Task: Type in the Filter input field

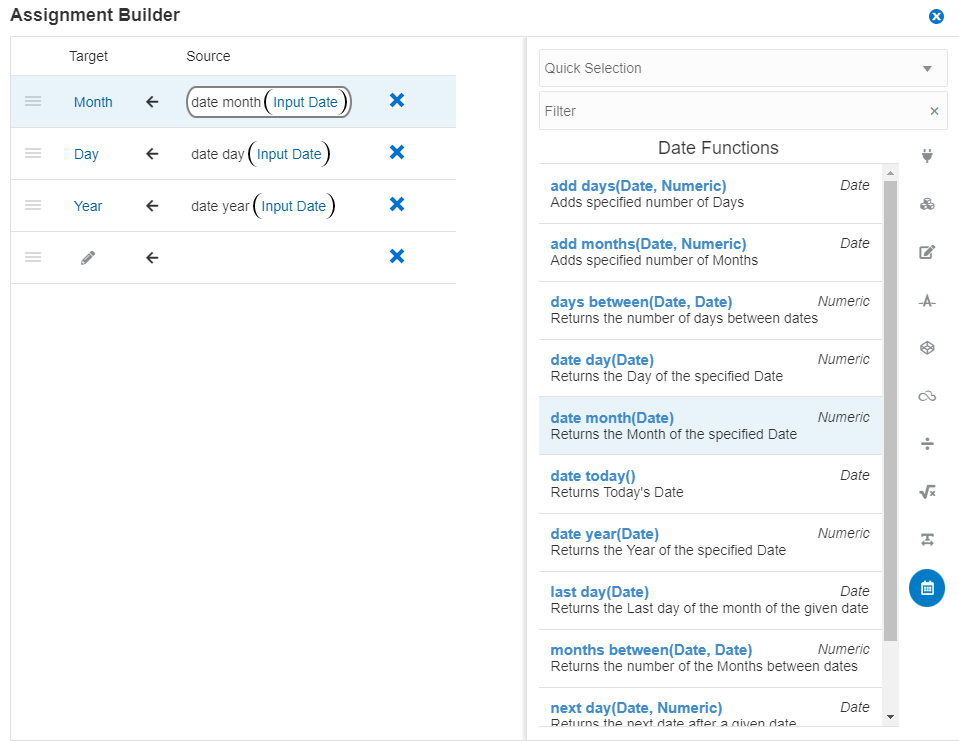Action: (730, 111)
